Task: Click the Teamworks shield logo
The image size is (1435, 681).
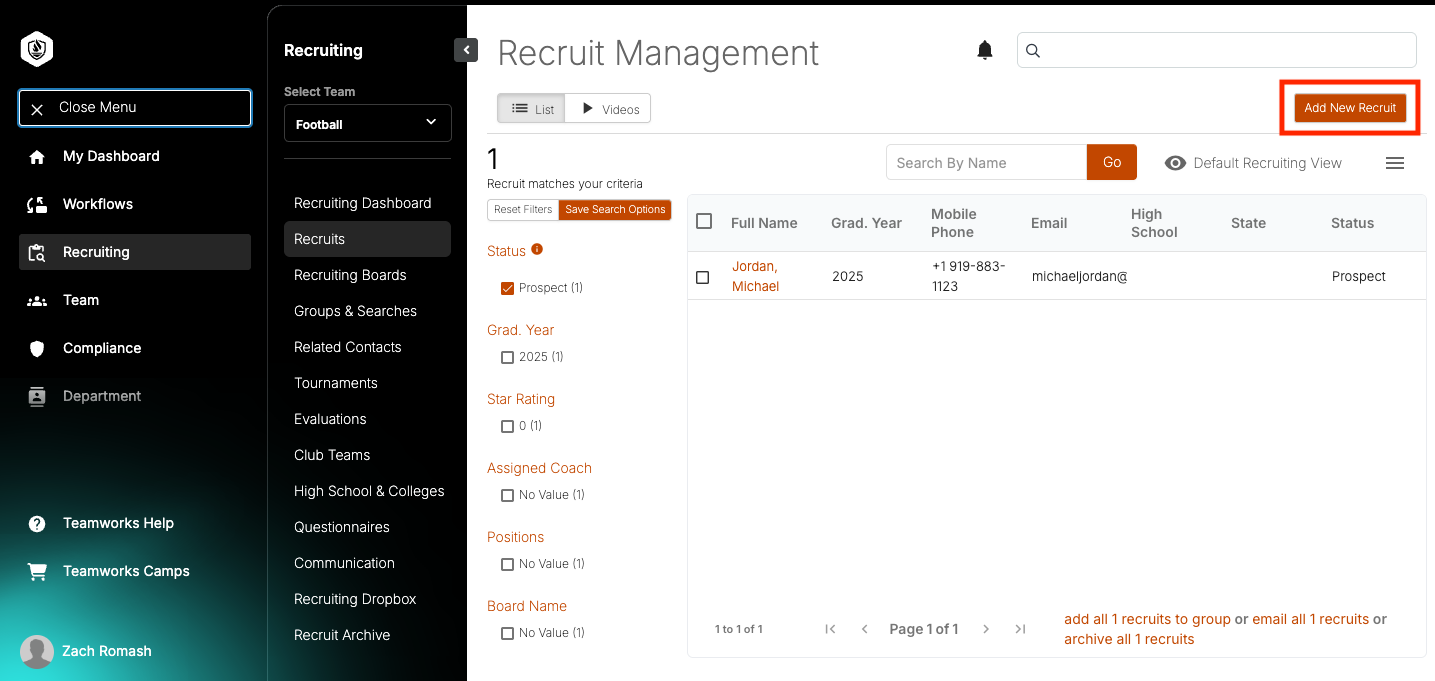Action: pyautogui.click(x=37, y=48)
